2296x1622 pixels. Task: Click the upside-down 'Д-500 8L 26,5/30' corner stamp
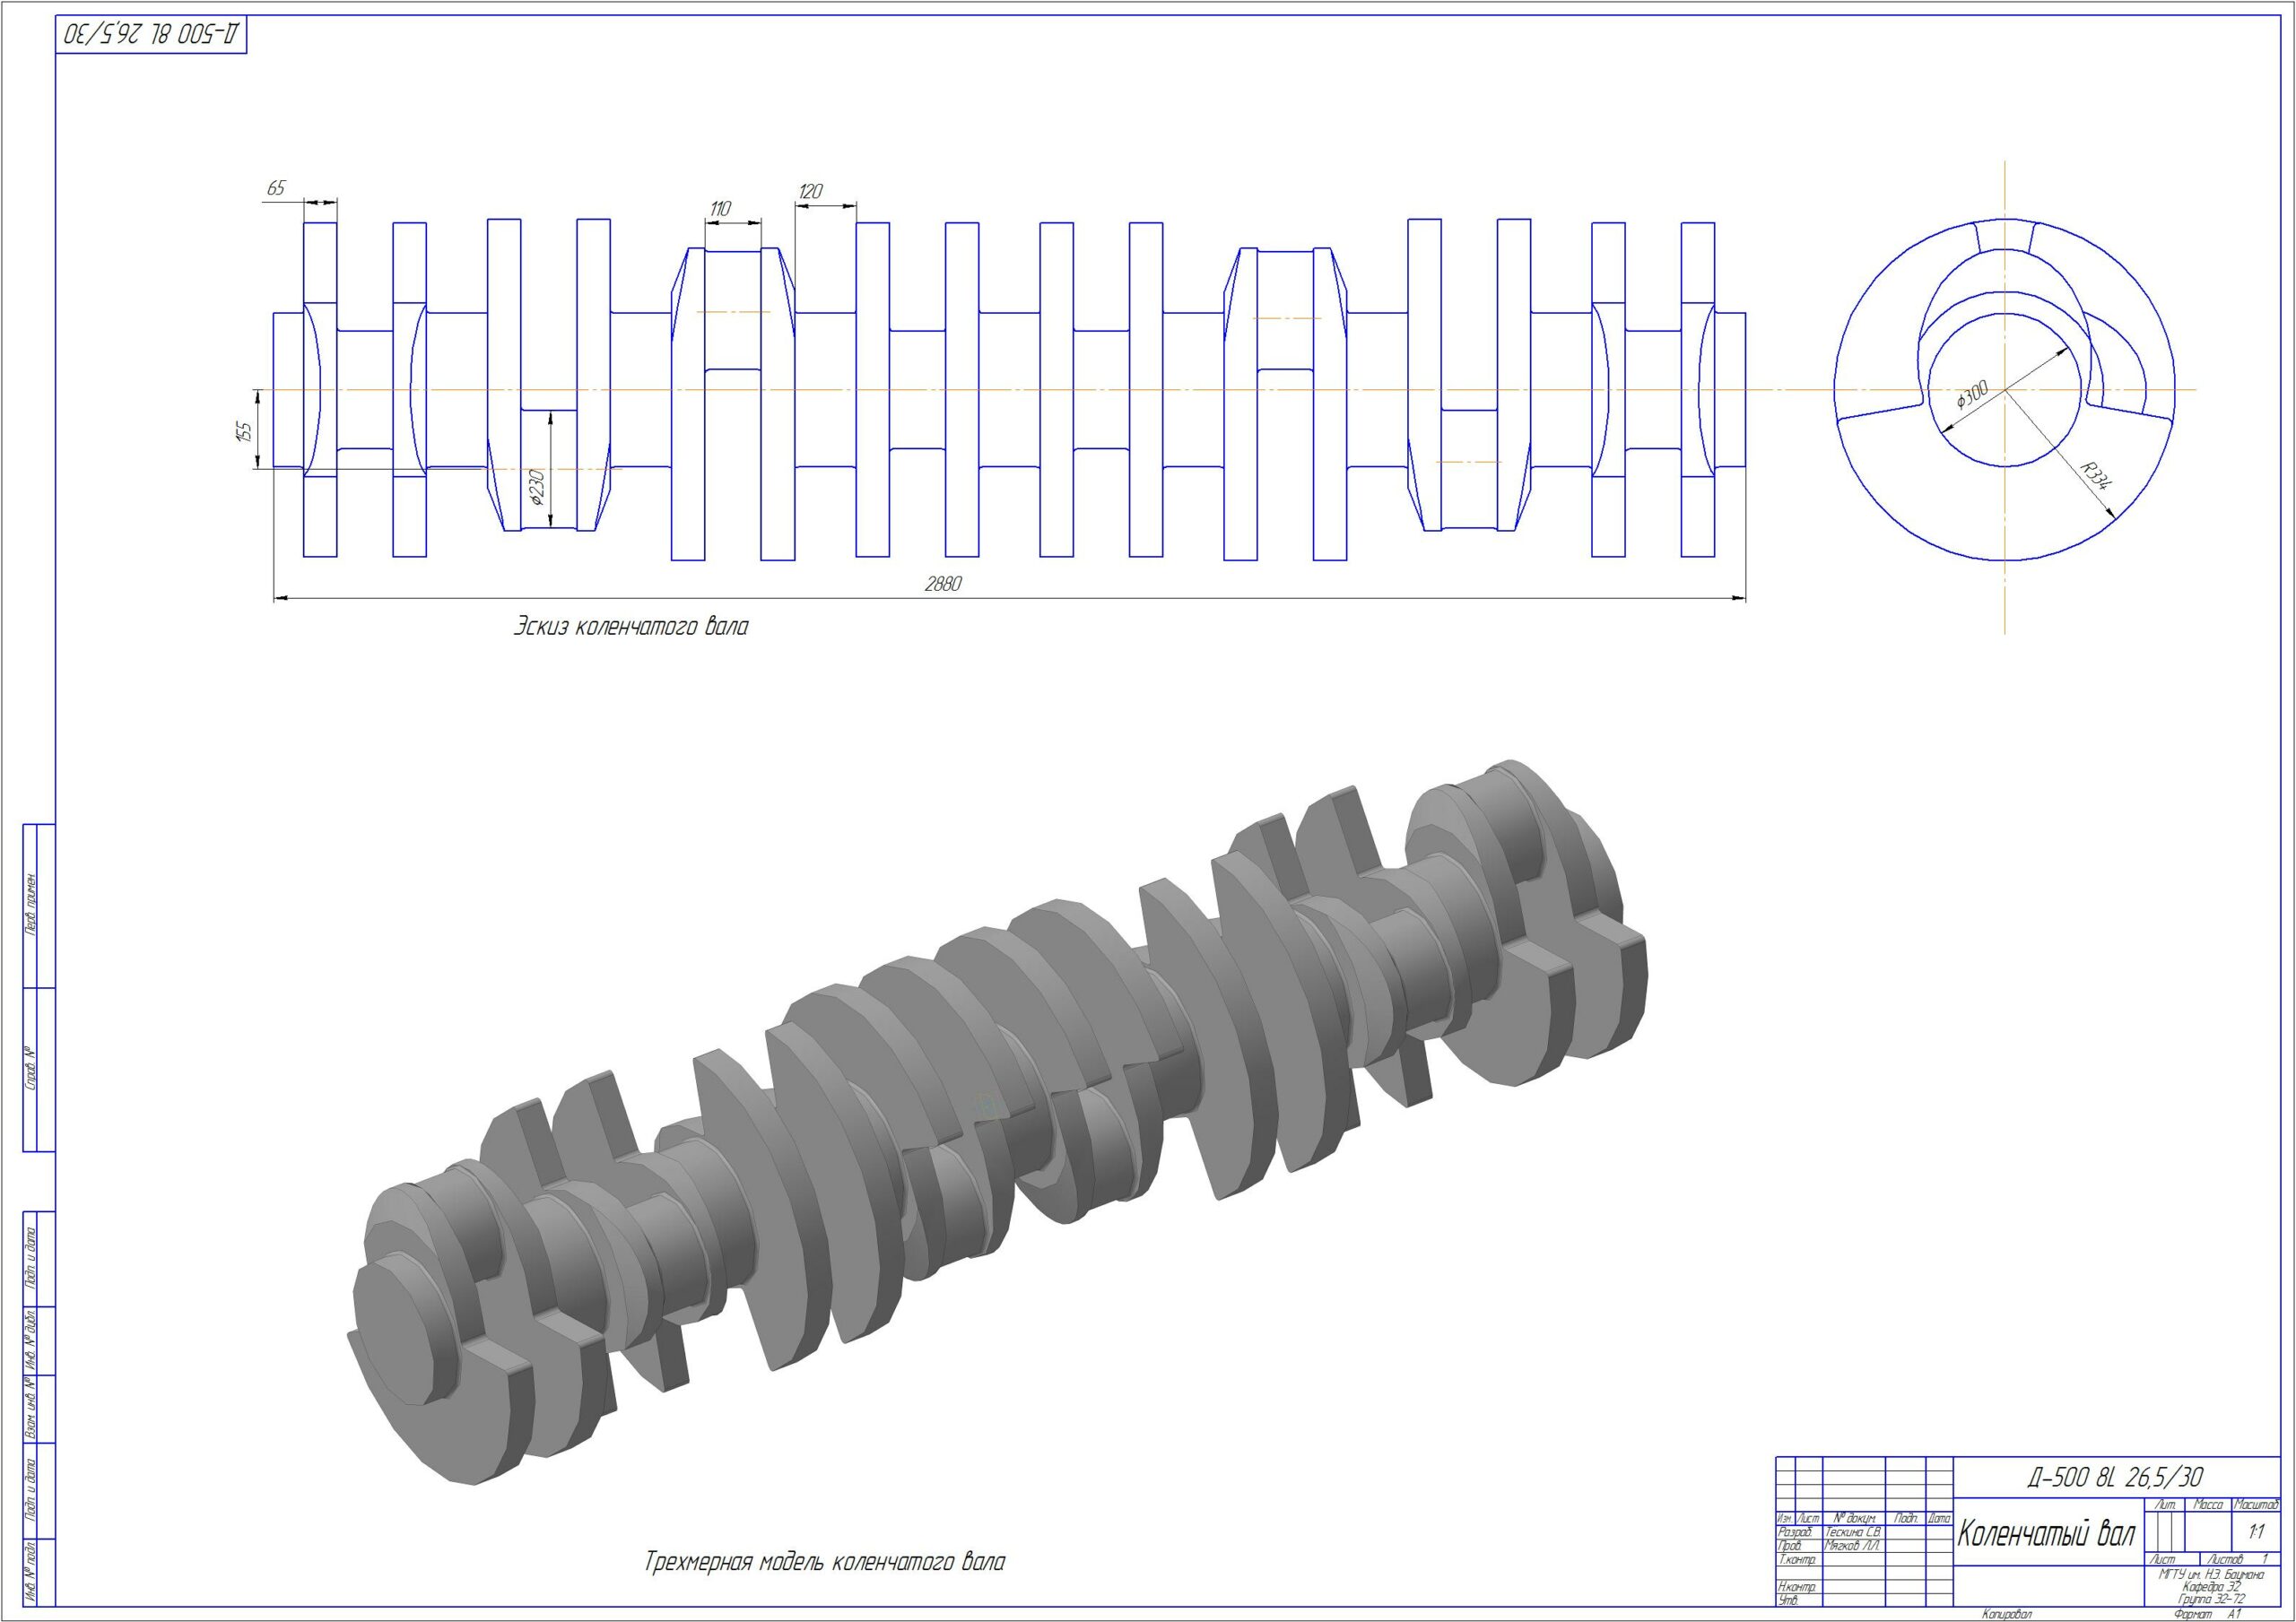pos(152,34)
